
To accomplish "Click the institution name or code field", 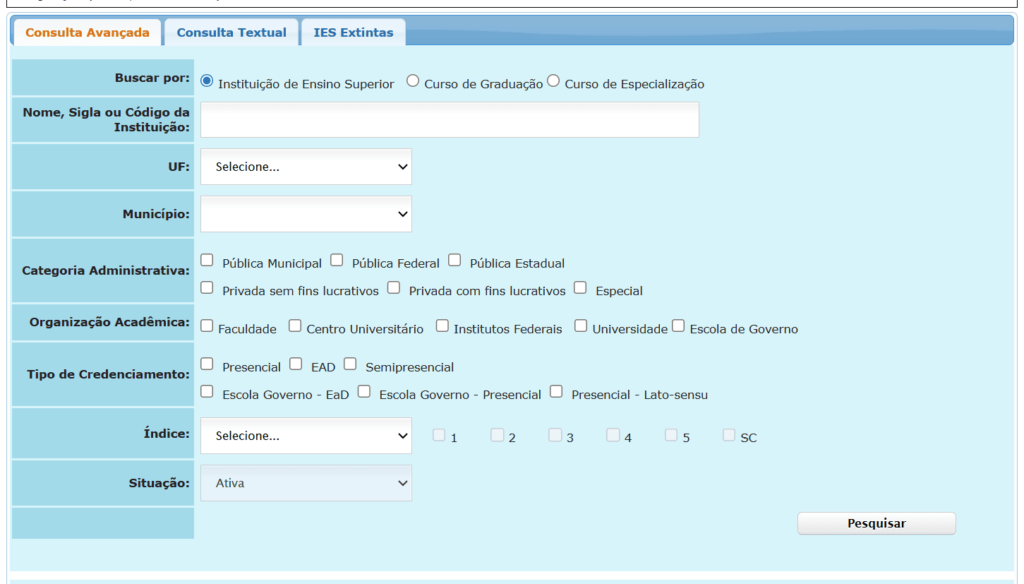I will coord(449,120).
